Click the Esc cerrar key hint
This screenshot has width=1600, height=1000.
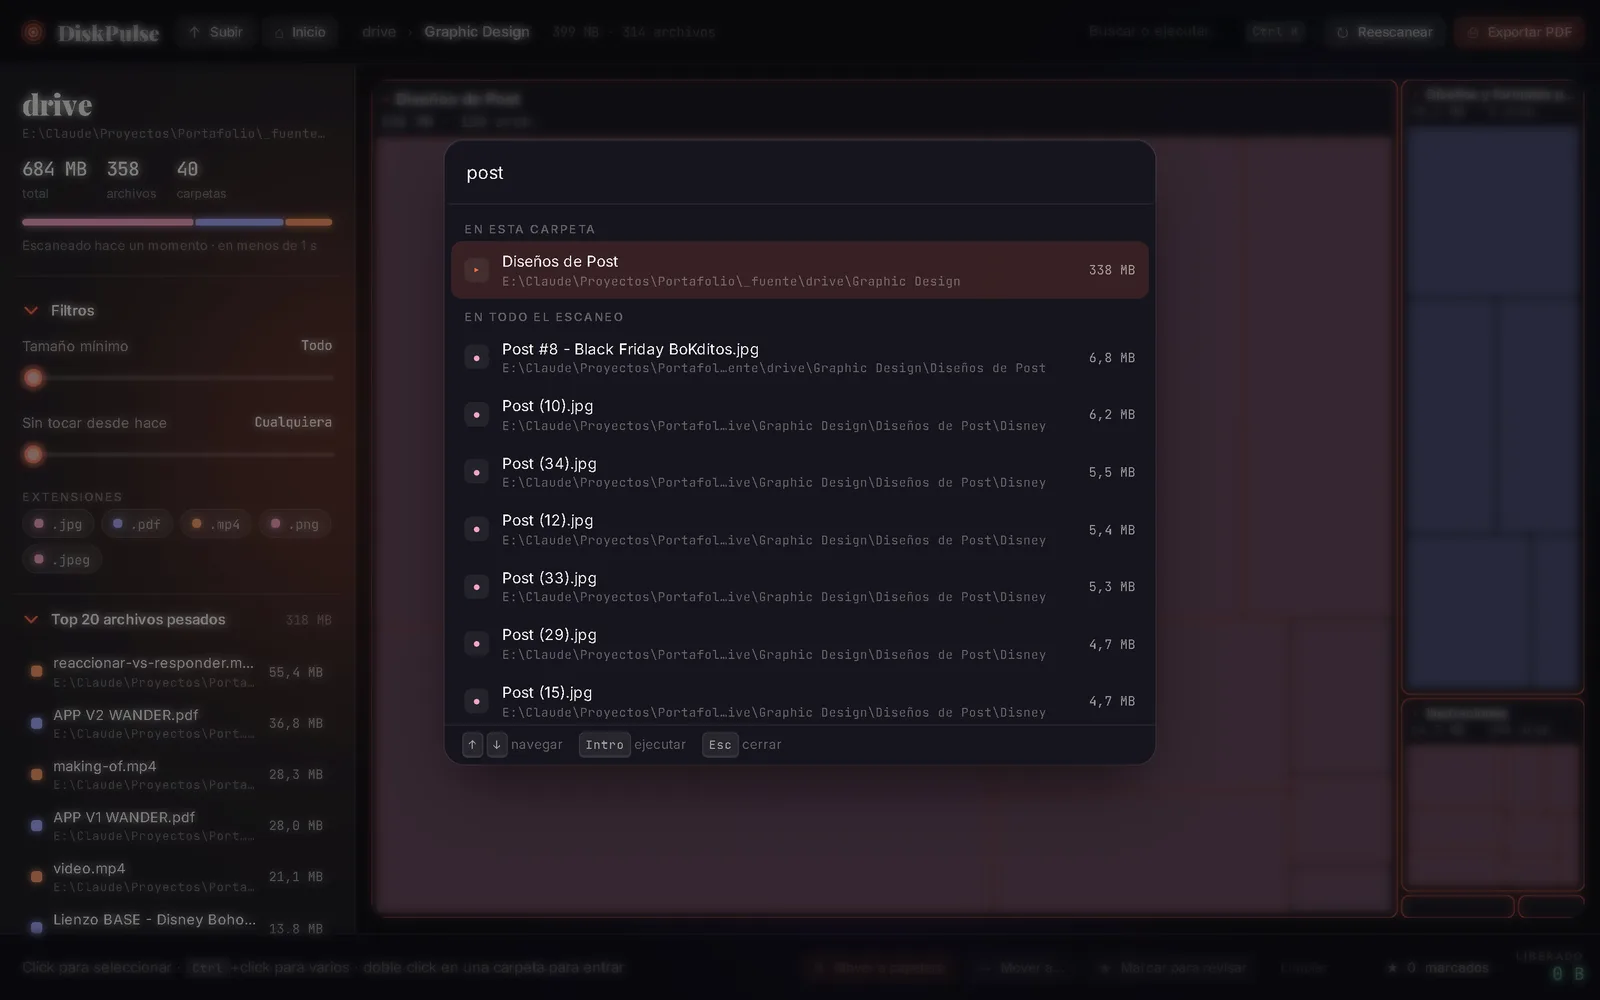[720, 745]
